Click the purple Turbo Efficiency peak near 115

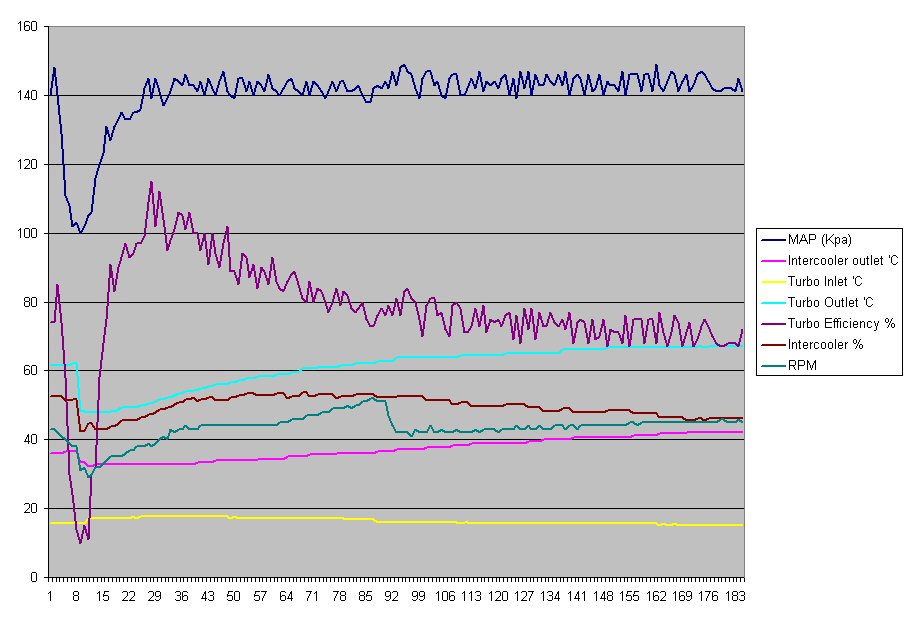pos(151,183)
